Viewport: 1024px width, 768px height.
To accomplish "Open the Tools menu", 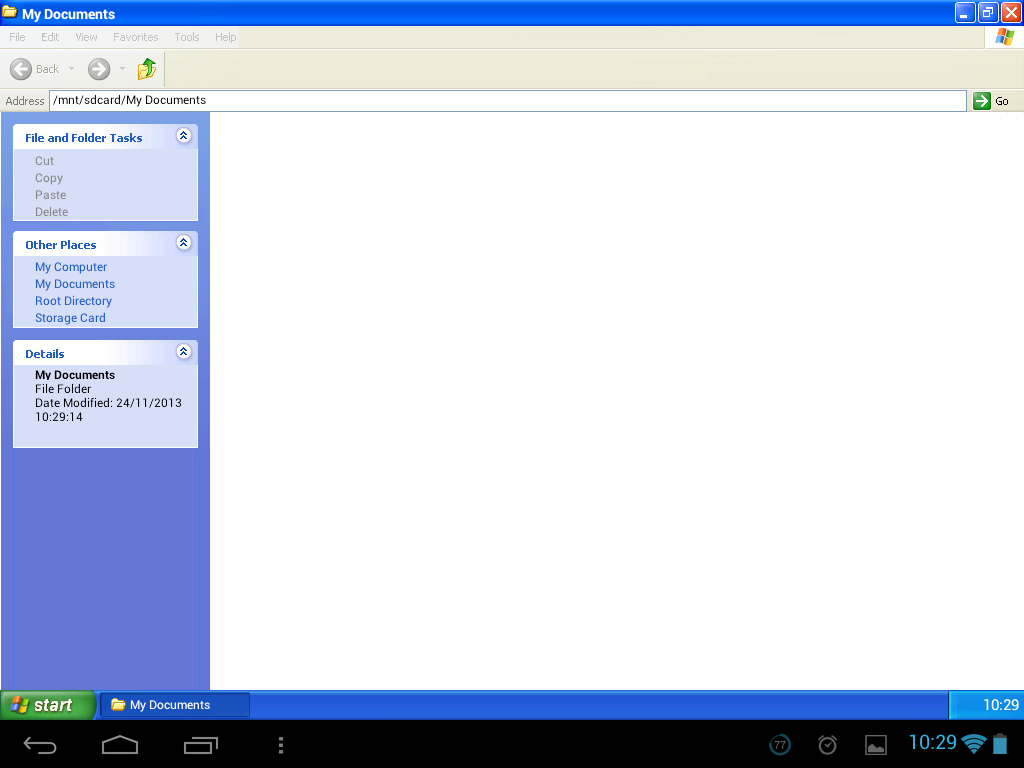I will point(187,37).
